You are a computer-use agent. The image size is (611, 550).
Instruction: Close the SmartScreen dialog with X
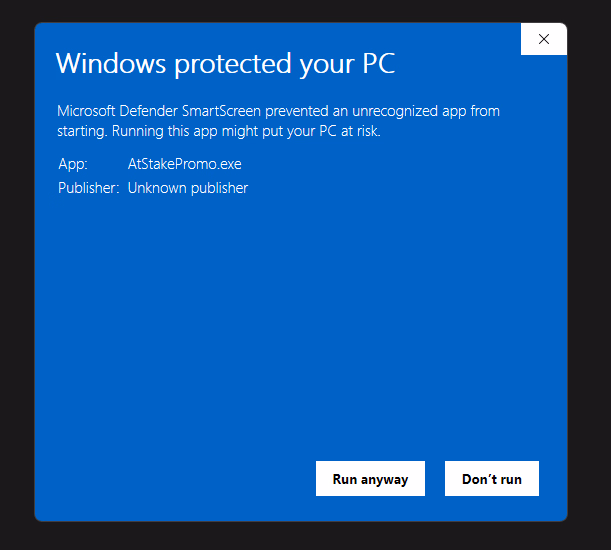544,39
